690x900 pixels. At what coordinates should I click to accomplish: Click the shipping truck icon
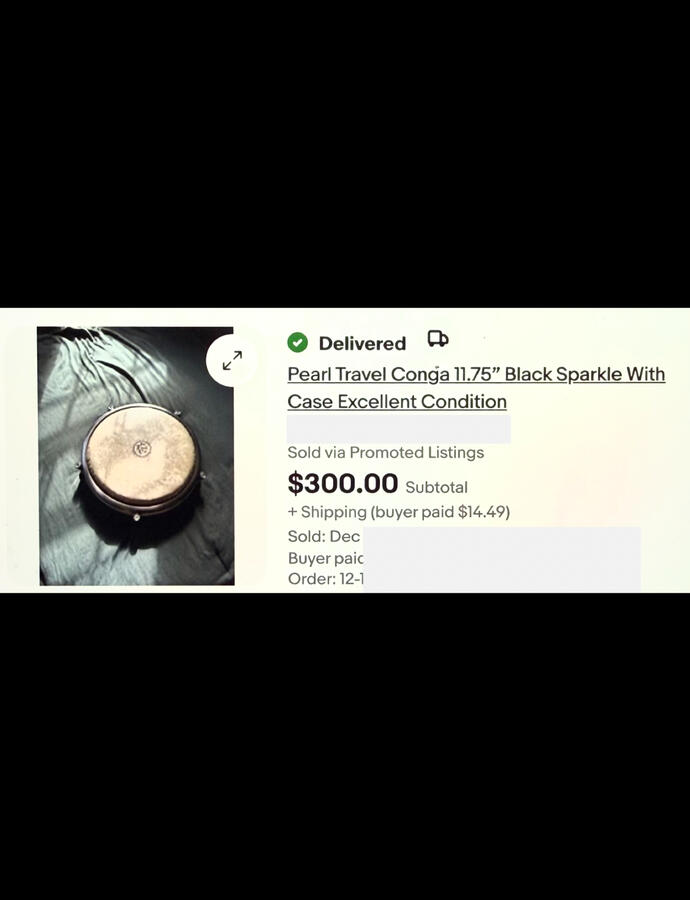click(438, 339)
